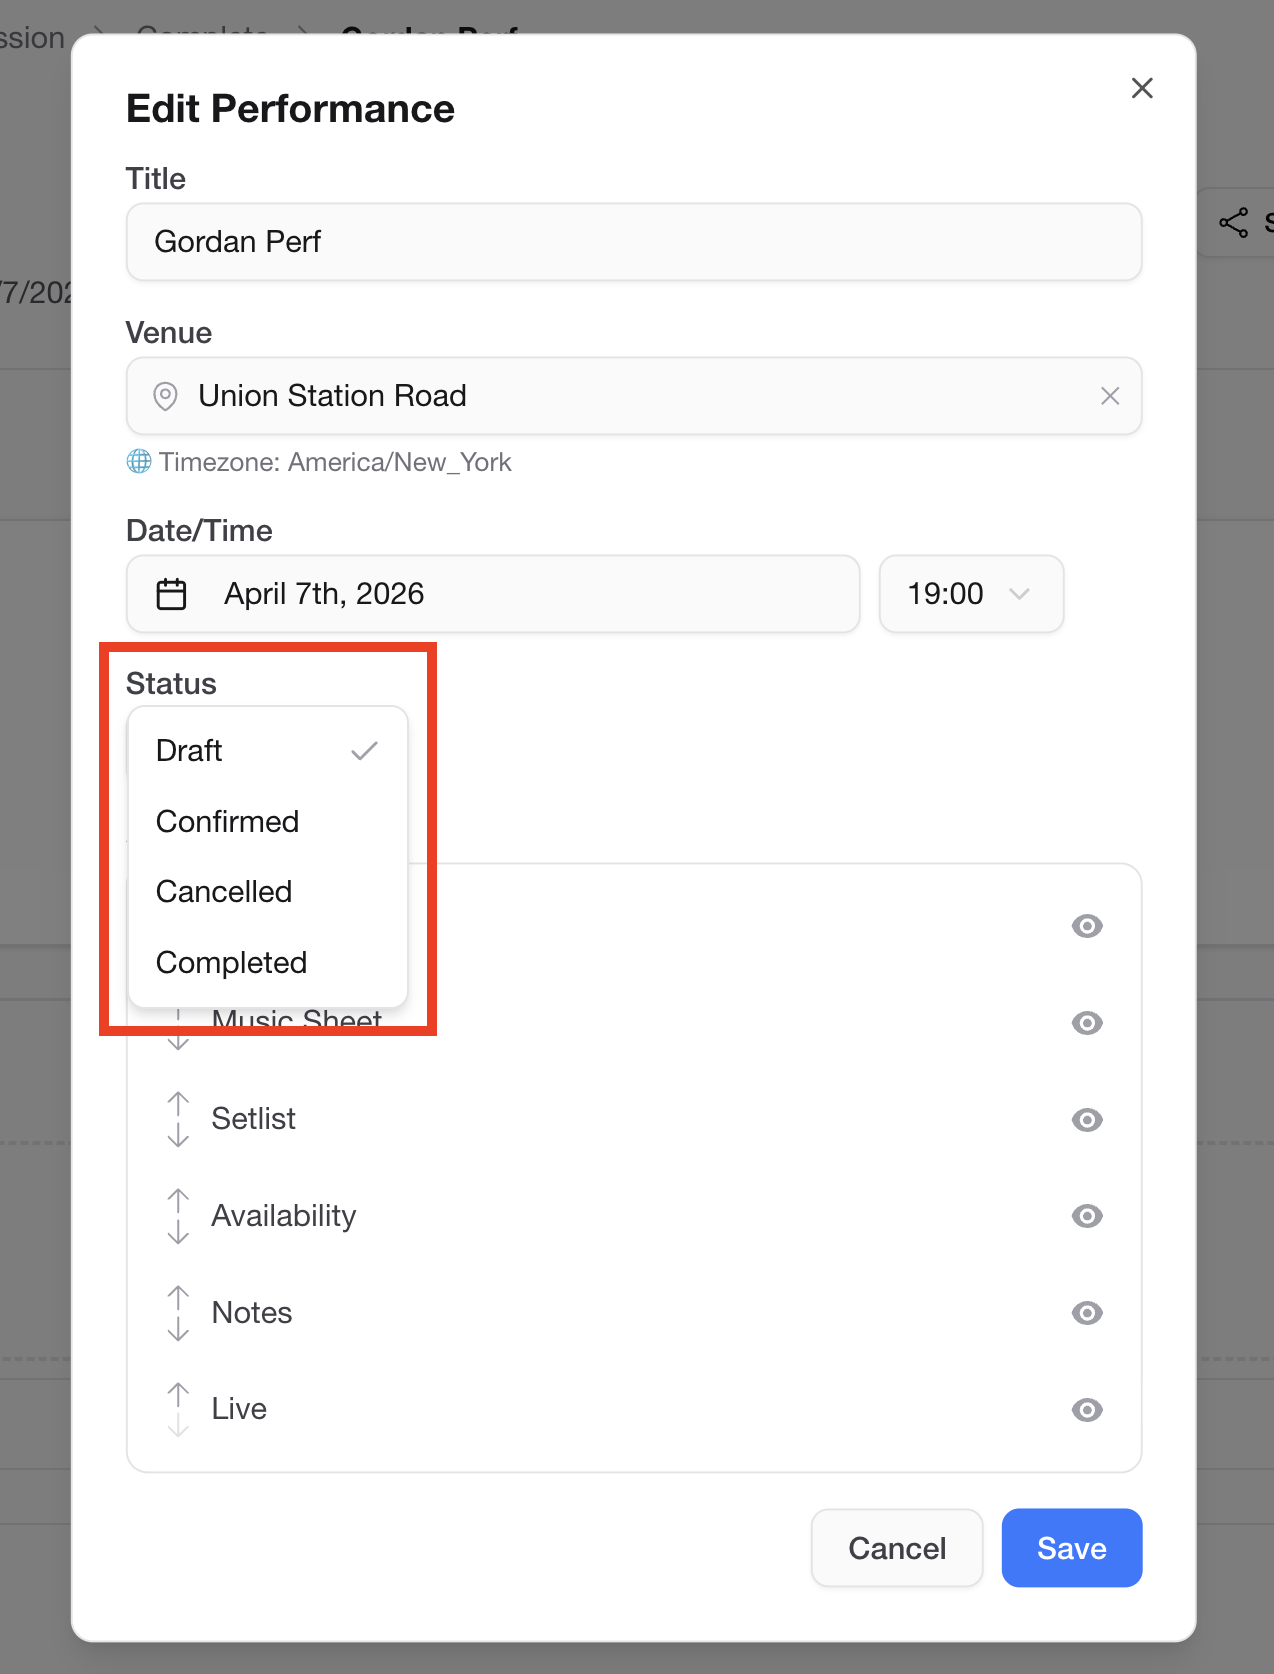This screenshot has width=1274, height=1674.
Task: Move Setlist section down
Action: (x=178, y=1135)
